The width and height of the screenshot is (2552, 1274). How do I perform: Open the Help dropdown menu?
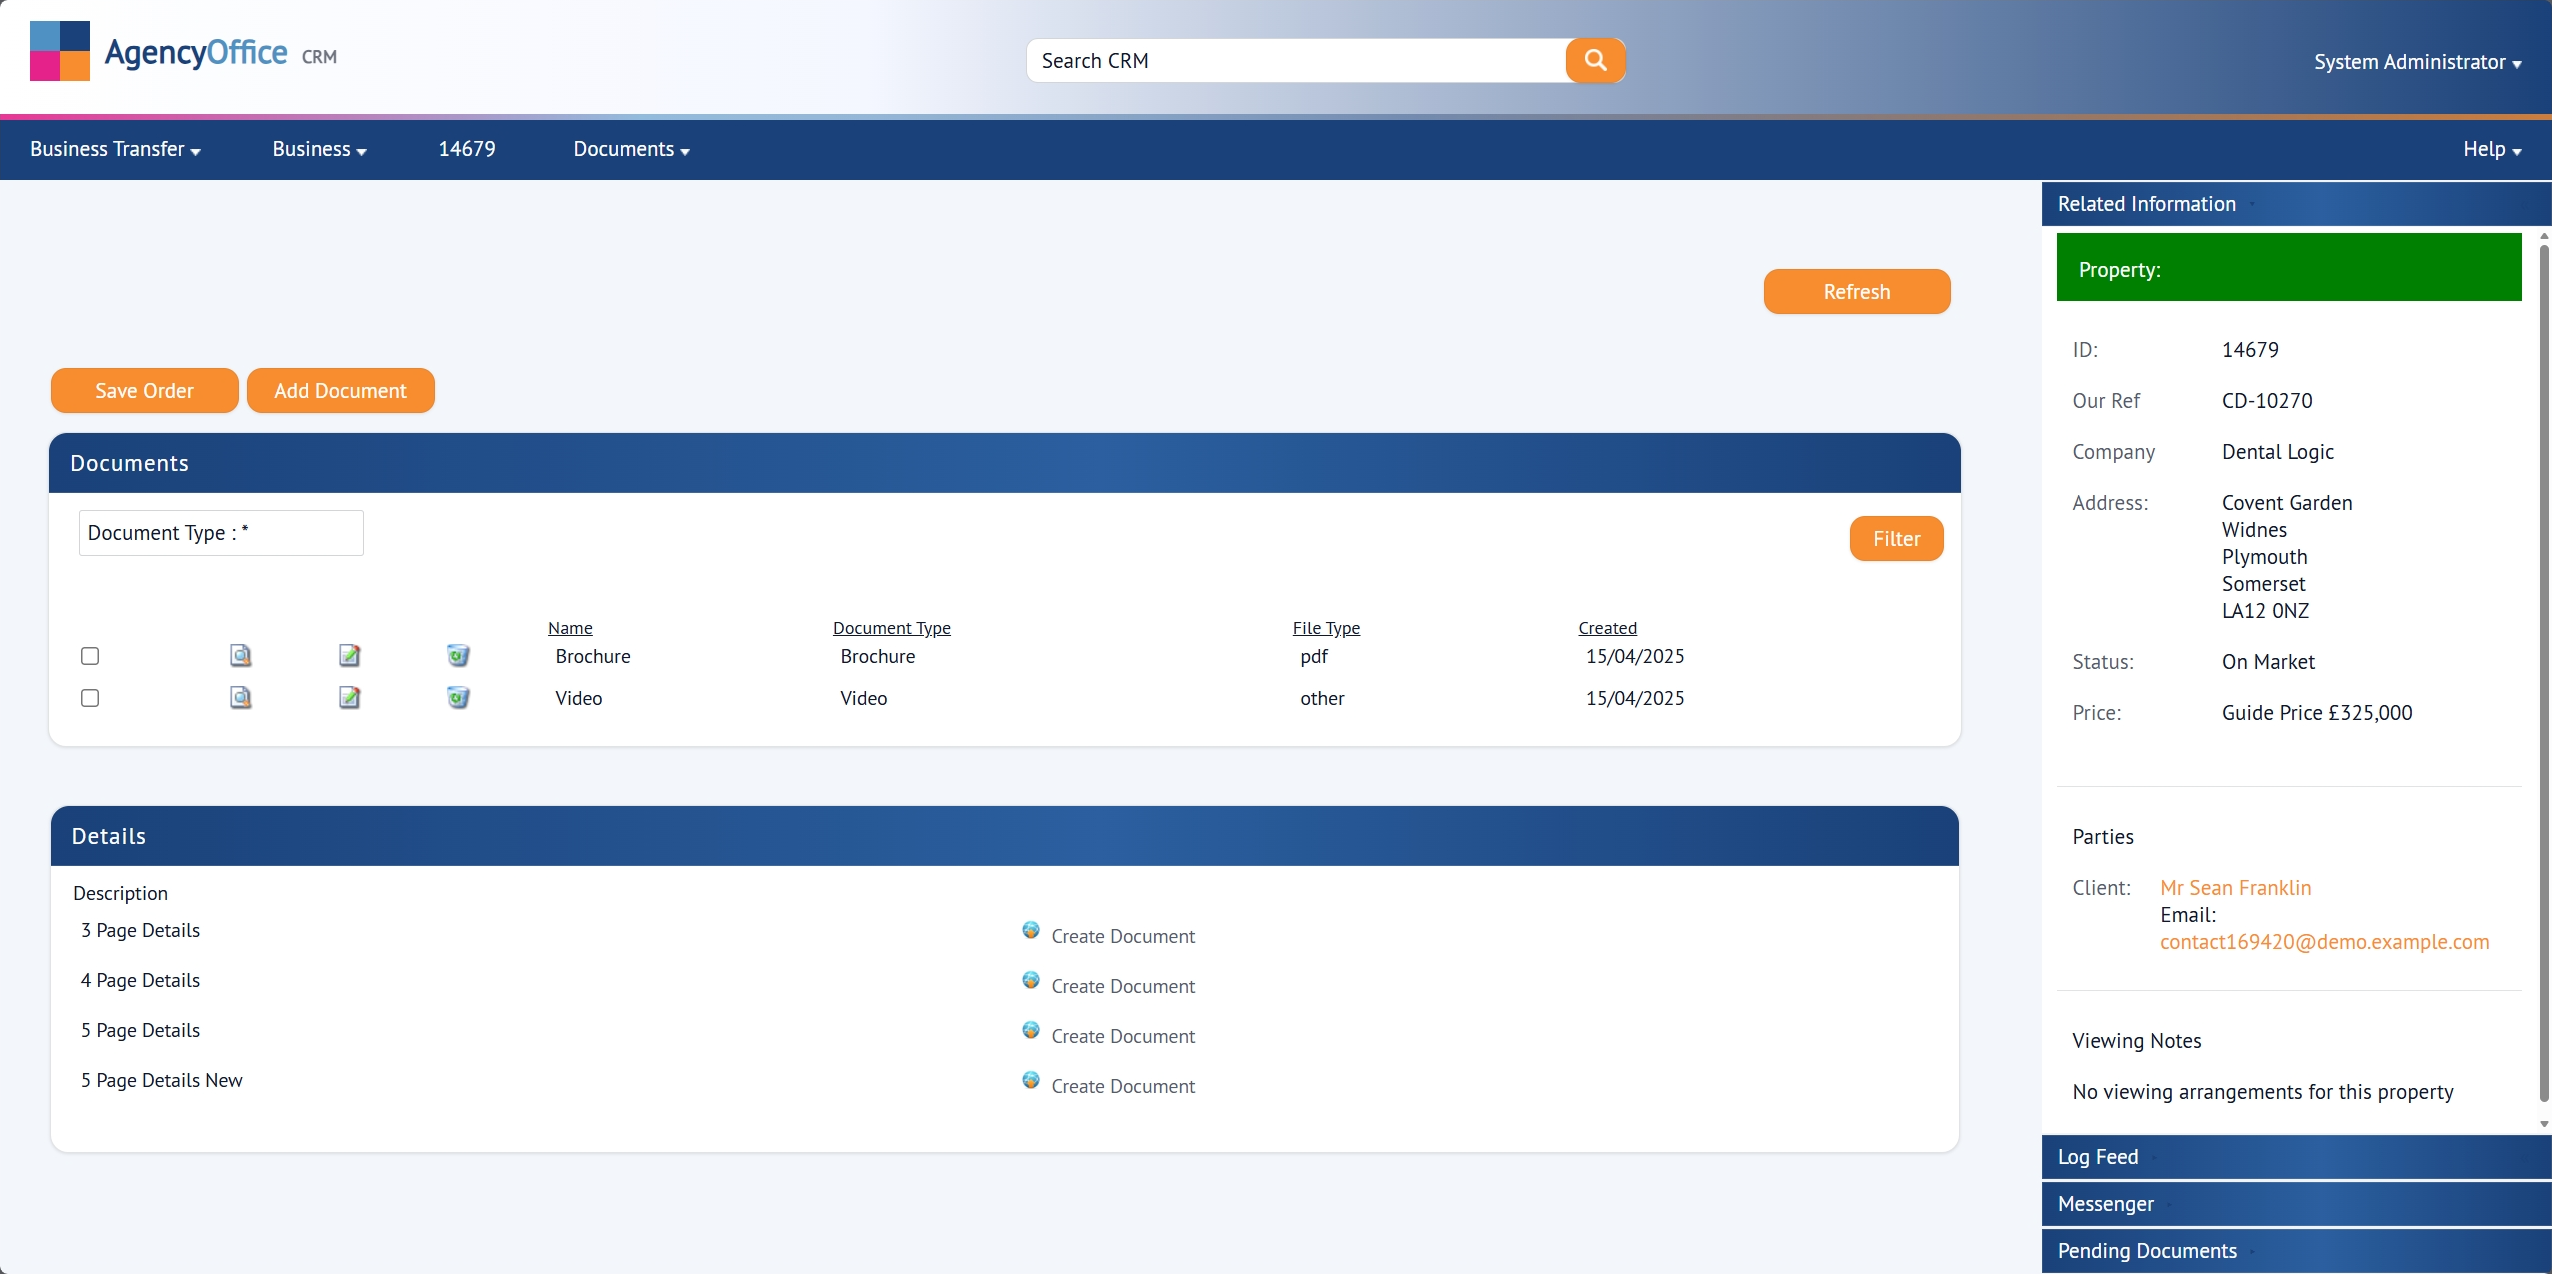click(x=2491, y=149)
